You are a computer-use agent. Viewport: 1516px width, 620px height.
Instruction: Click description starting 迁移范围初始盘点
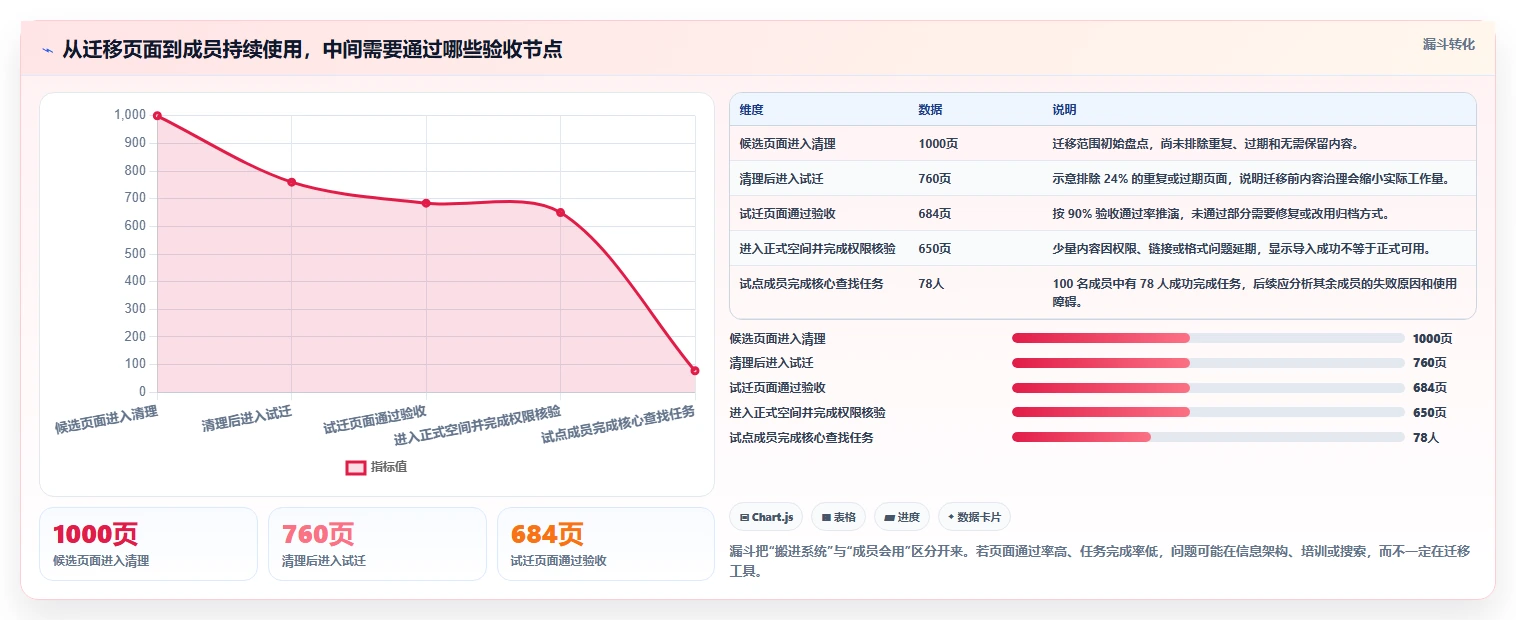click(1205, 144)
